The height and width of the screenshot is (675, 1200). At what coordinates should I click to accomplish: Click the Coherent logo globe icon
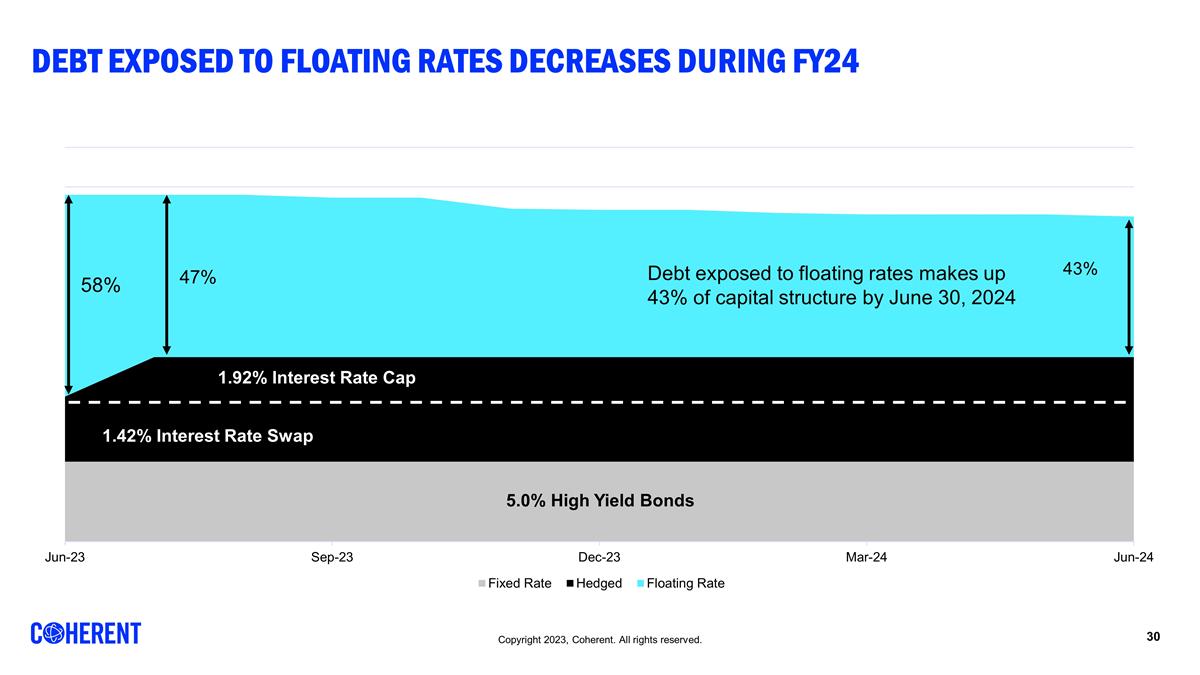tap(56, 633)
